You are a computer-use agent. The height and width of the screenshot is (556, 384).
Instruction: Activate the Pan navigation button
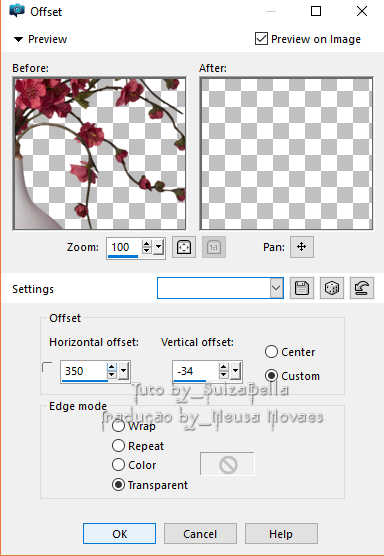(301, 247)
